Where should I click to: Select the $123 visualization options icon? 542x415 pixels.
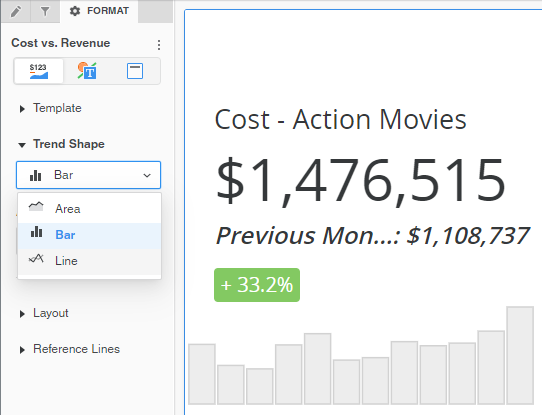pos(39,71)
